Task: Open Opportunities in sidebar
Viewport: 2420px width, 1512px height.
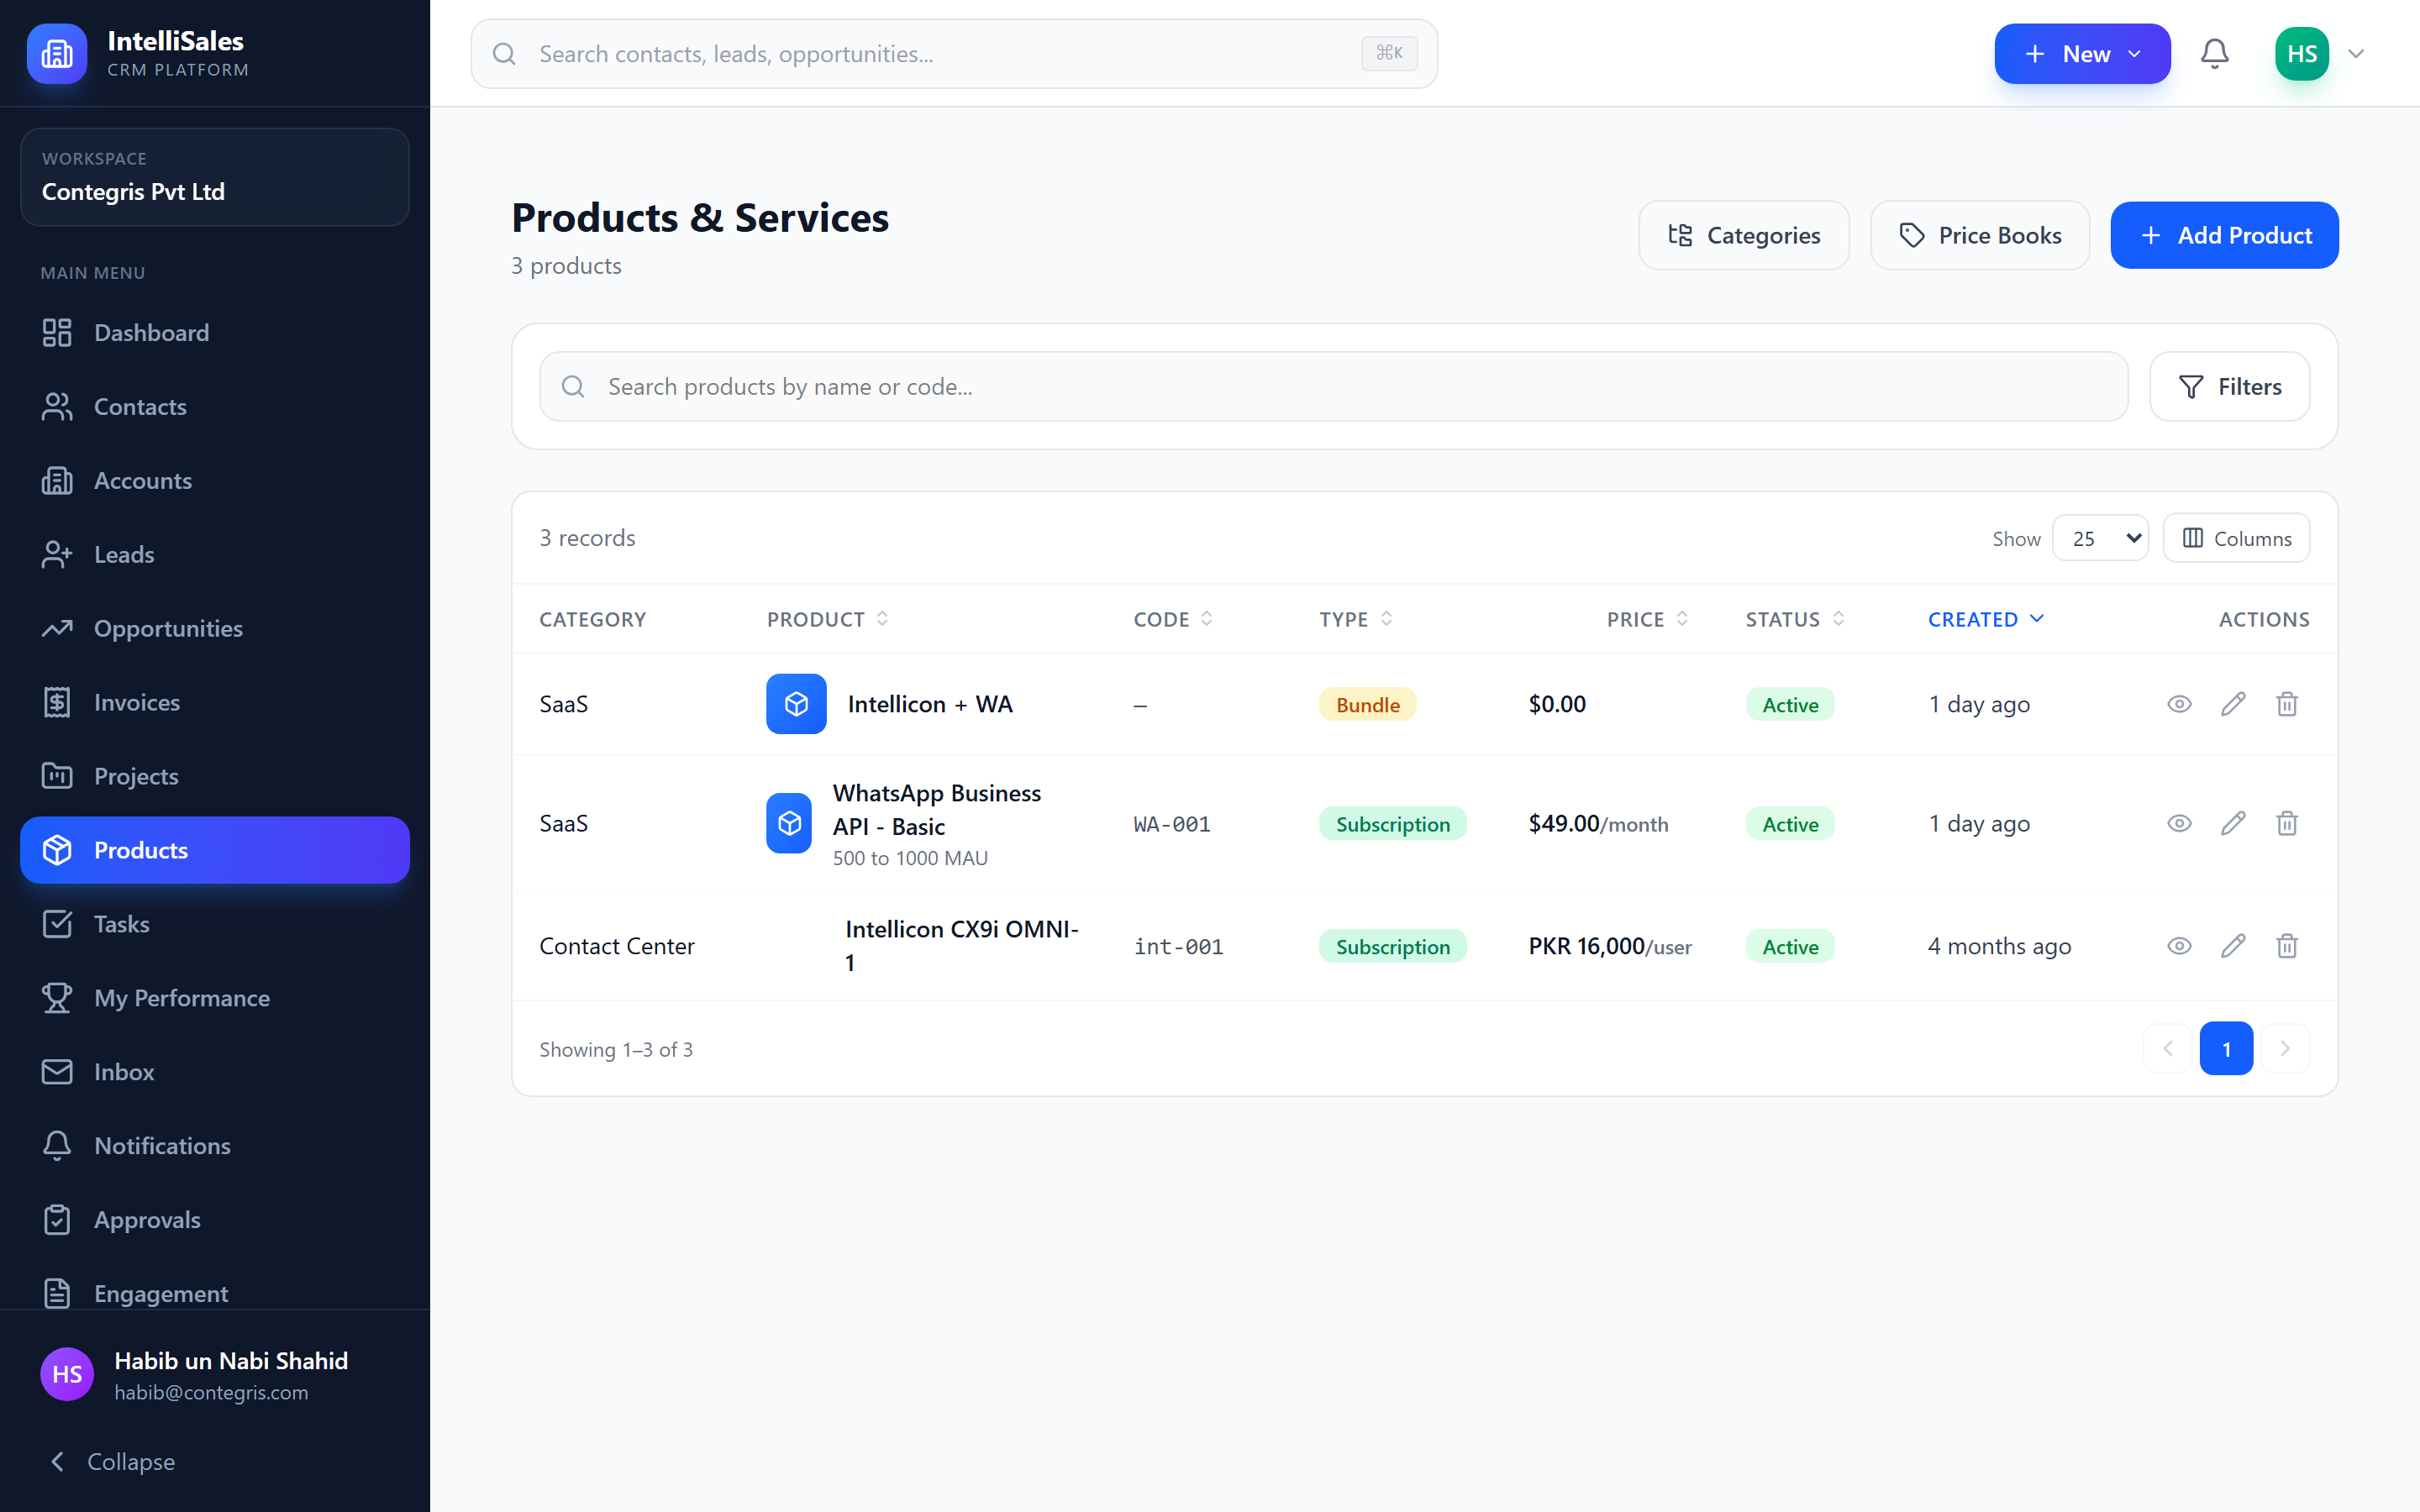Action: (x=215, y=629)
